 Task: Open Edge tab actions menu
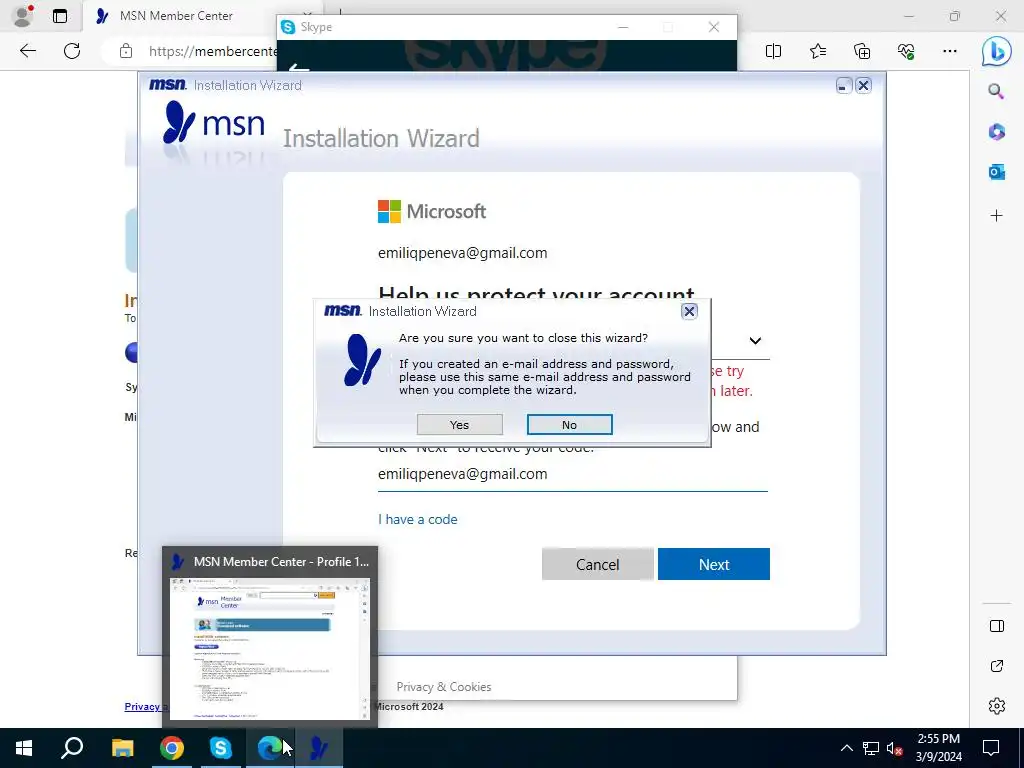click(x=60, y=16)
